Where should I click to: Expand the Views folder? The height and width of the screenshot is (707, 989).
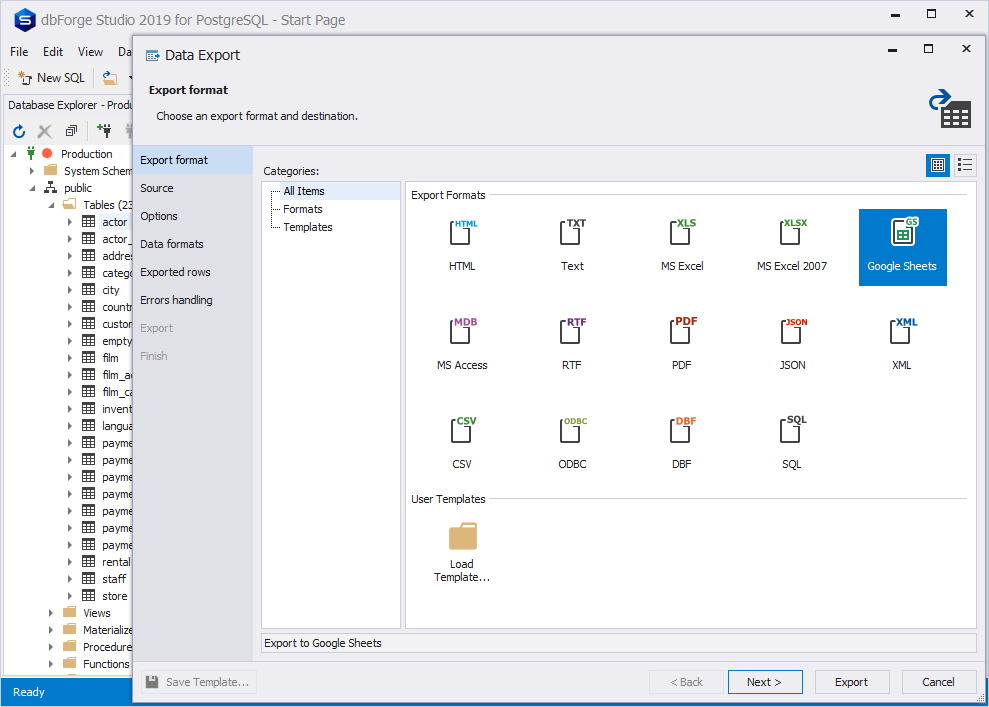(51, 613)
